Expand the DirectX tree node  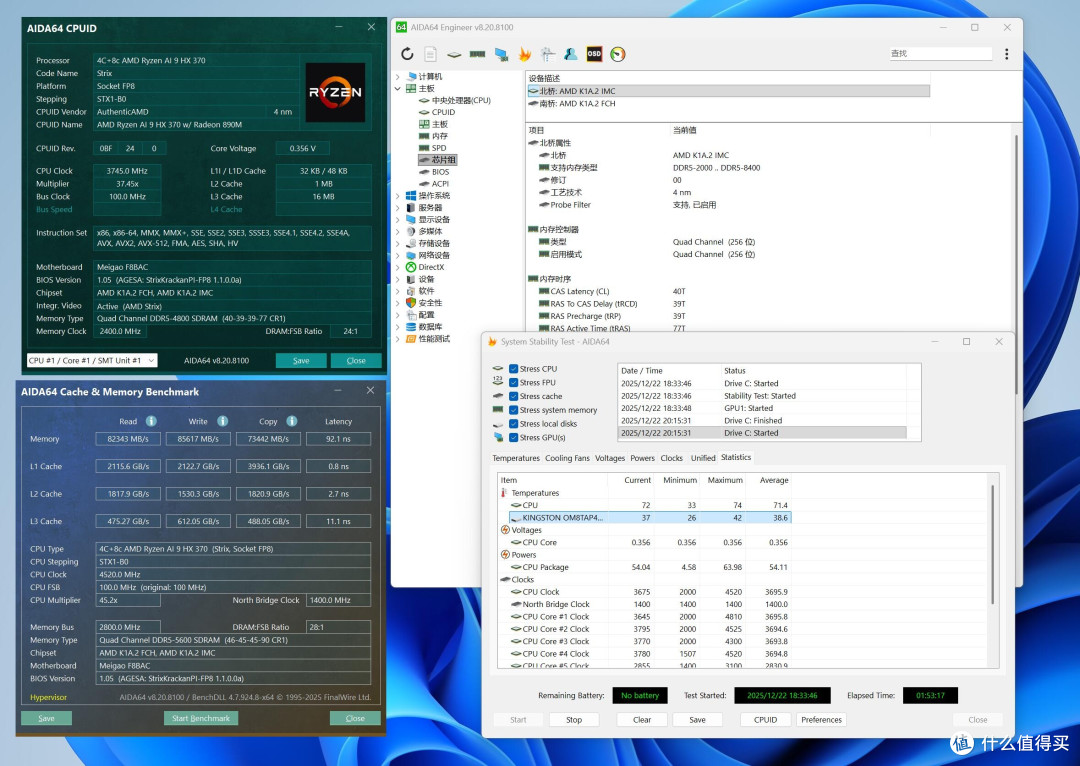click(397, 267)
